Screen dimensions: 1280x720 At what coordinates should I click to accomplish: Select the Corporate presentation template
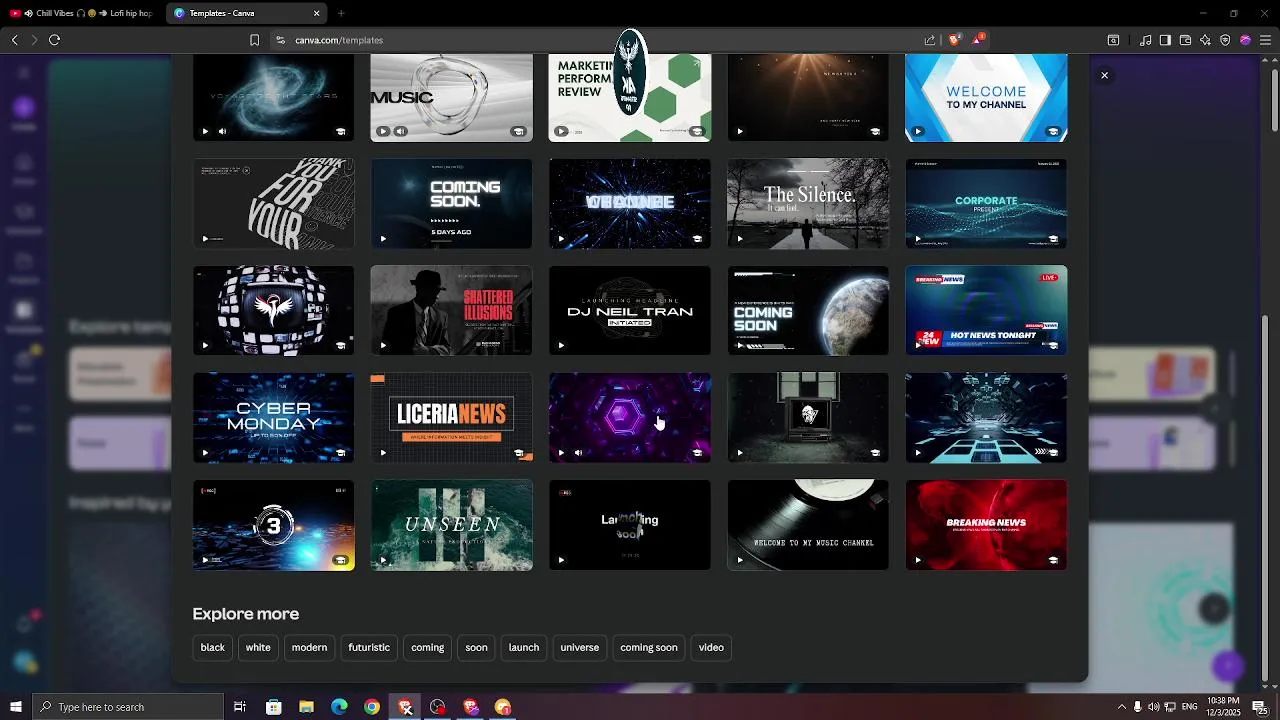[986, 203]
